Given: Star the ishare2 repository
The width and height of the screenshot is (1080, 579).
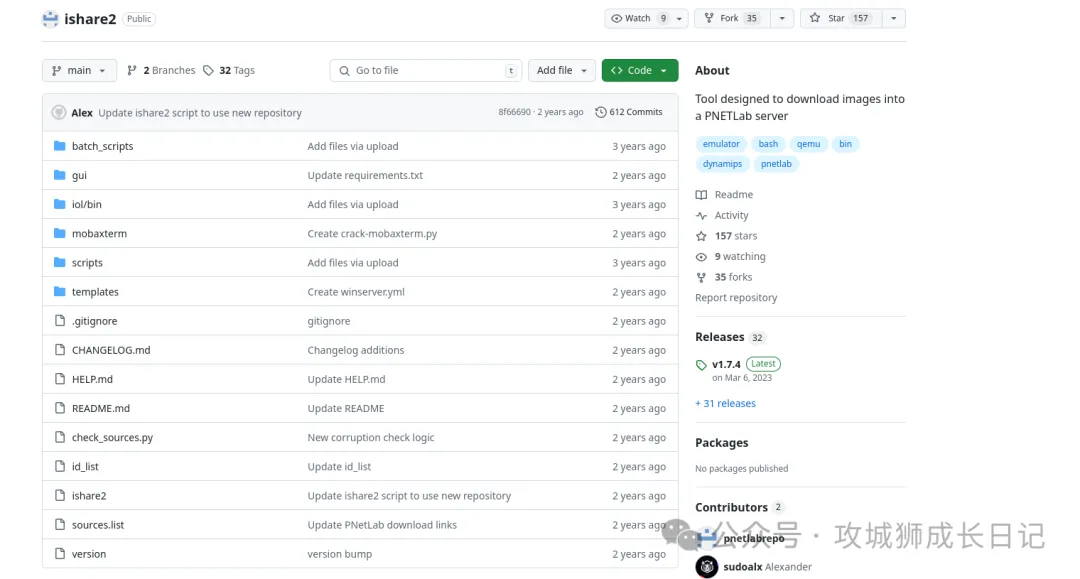Looking at the screenshot, I should pos(838,18).
